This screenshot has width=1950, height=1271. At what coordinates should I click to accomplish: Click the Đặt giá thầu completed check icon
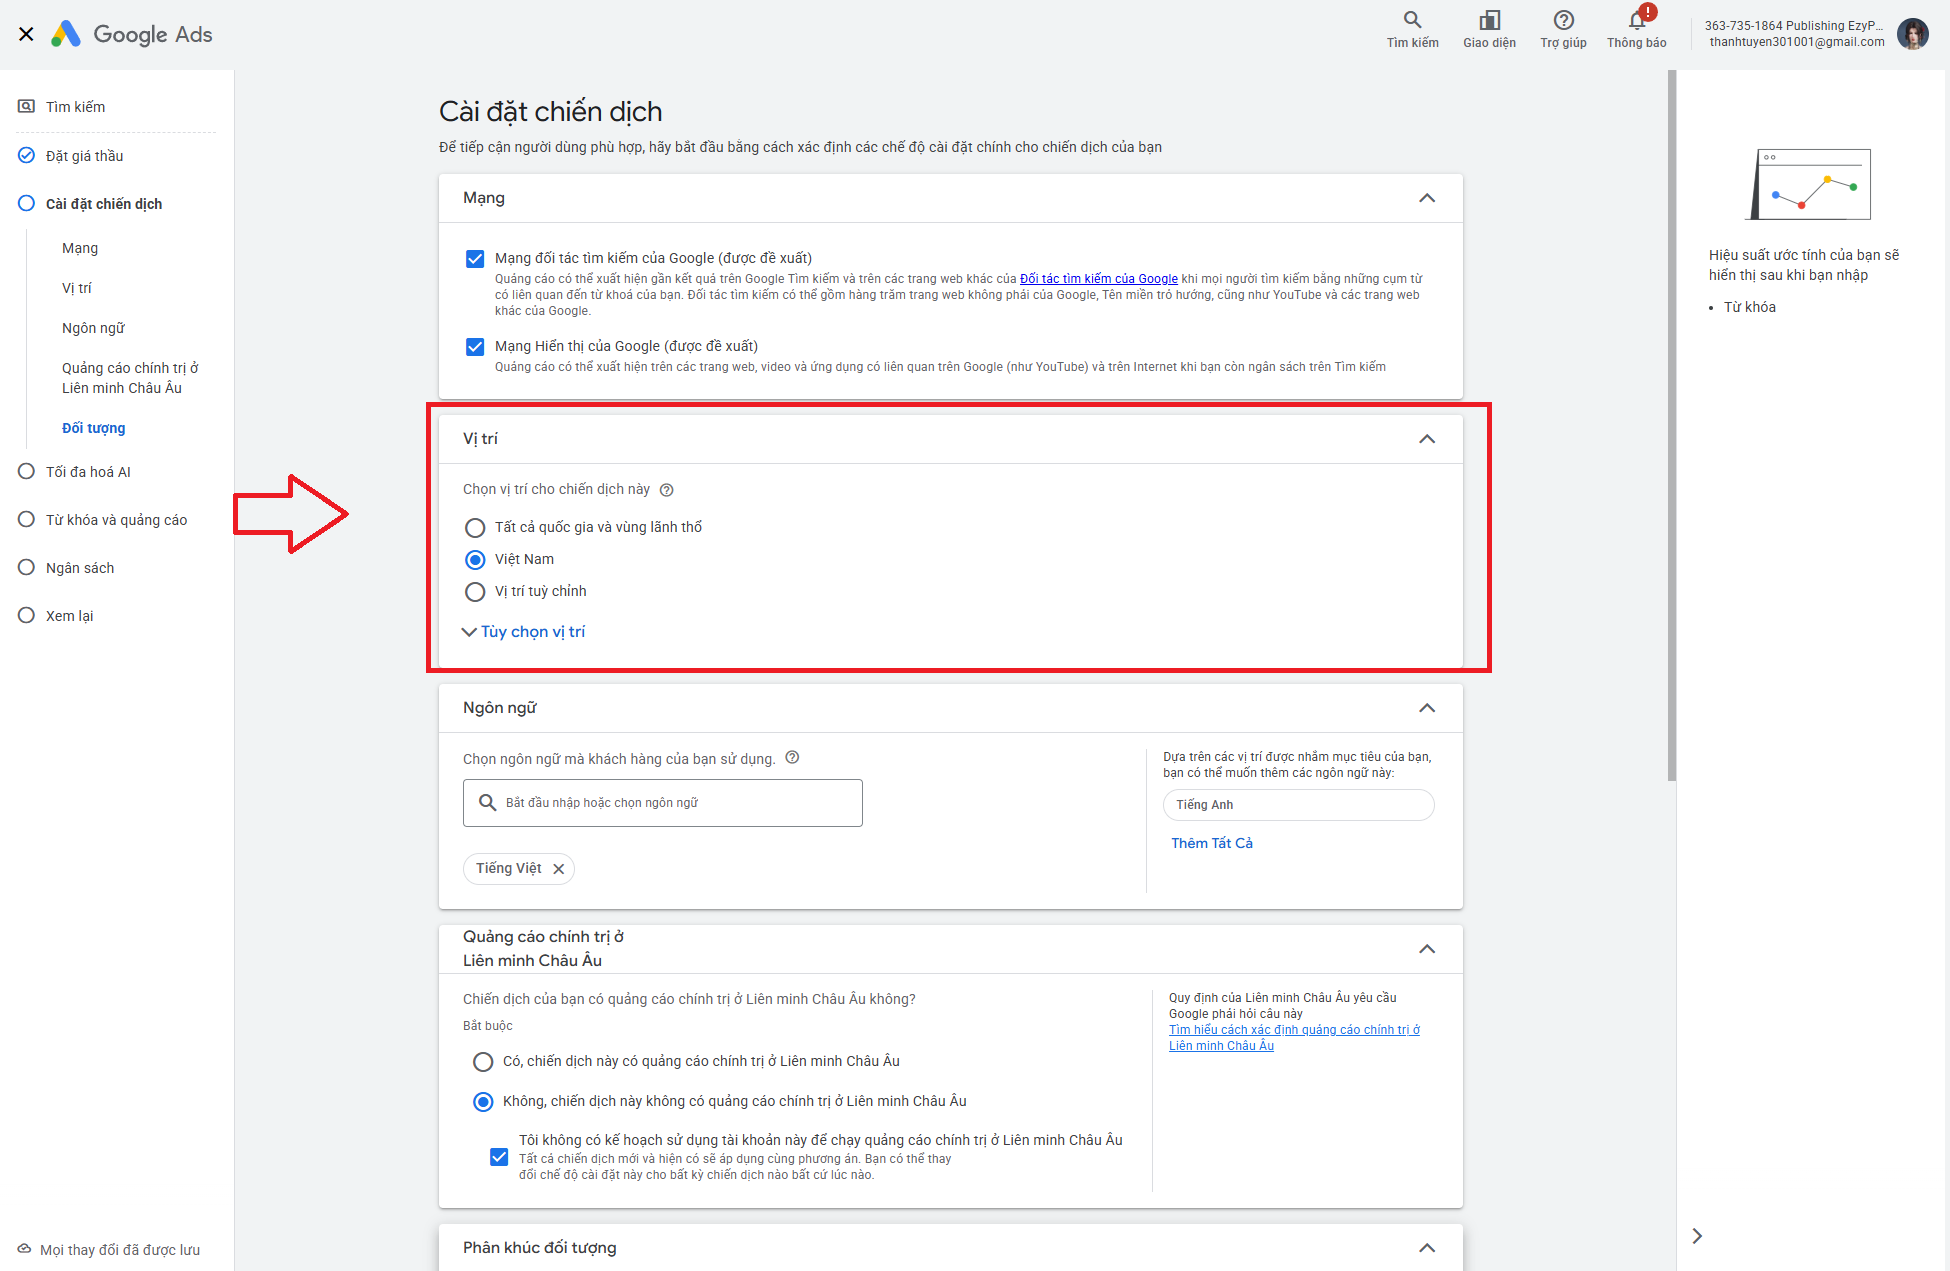tap(27, 155)
